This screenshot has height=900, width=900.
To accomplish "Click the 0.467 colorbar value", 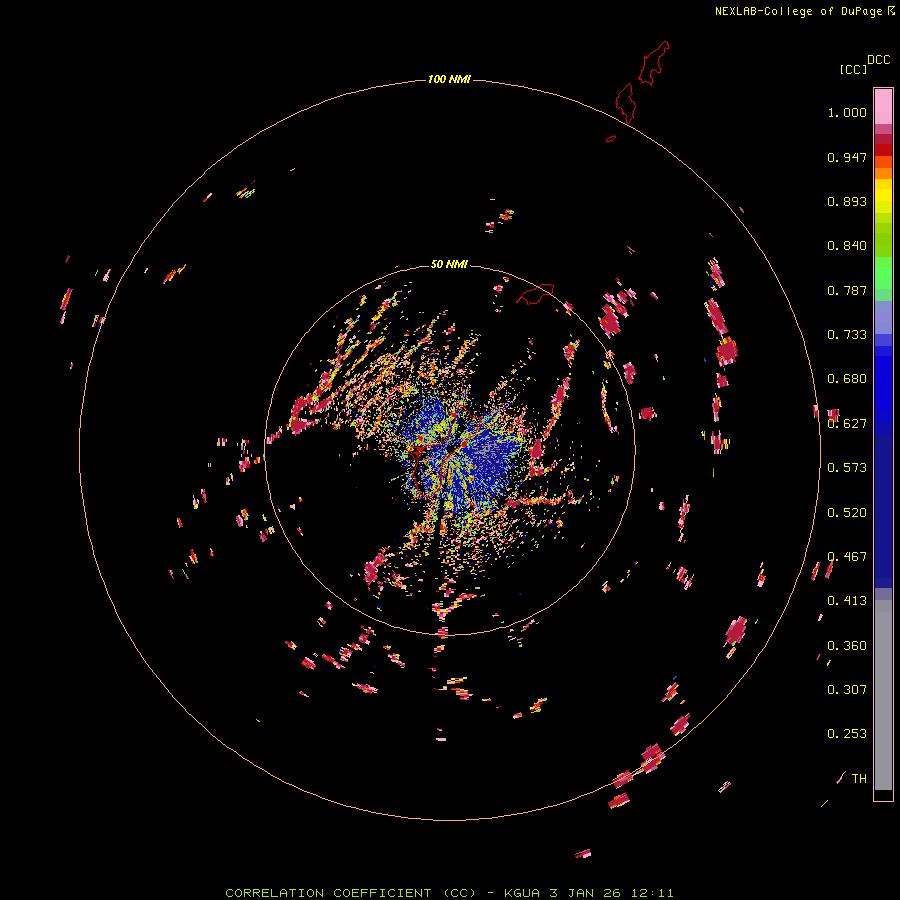I will [x=847, y=557].
